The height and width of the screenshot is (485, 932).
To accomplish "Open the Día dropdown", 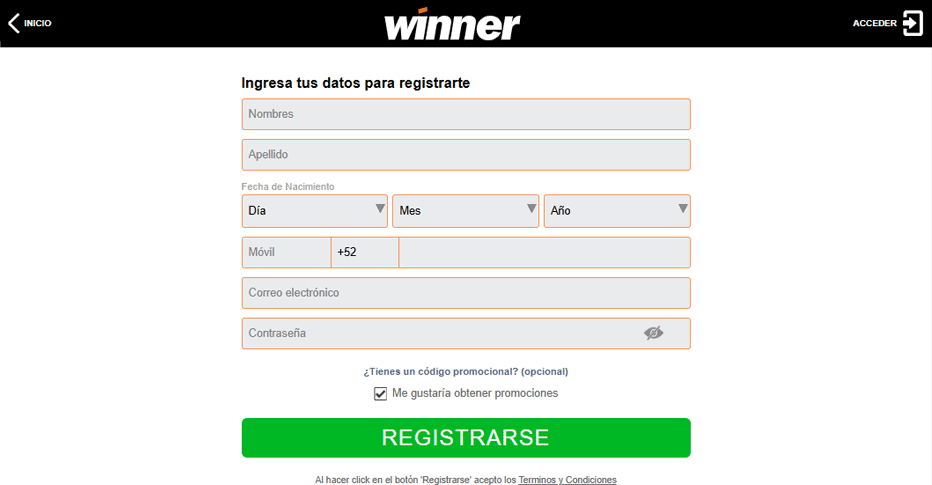I will 314,211.
